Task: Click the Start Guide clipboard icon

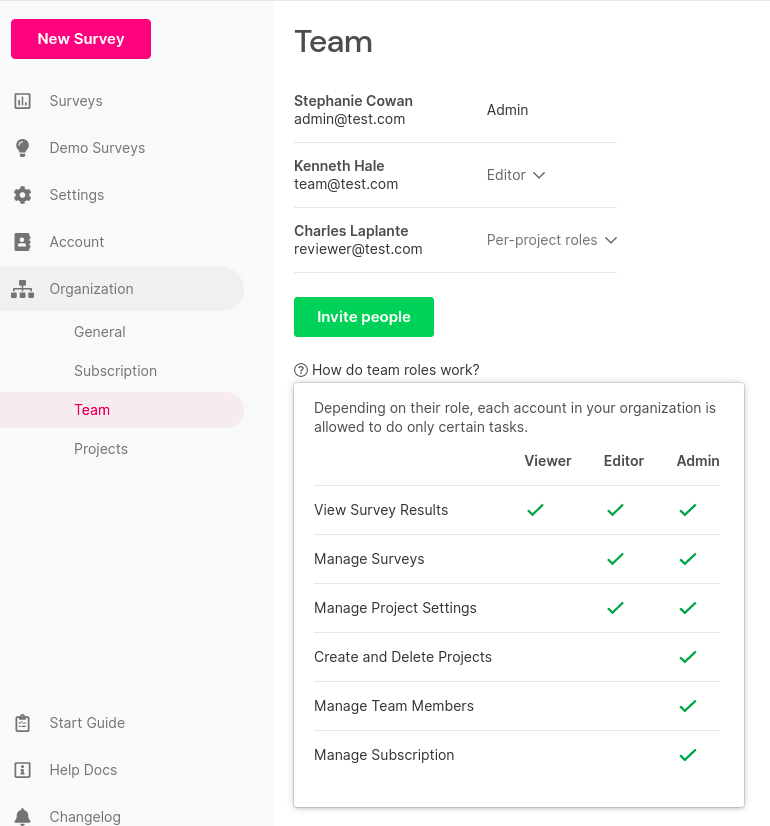Action: coord(22,723)
